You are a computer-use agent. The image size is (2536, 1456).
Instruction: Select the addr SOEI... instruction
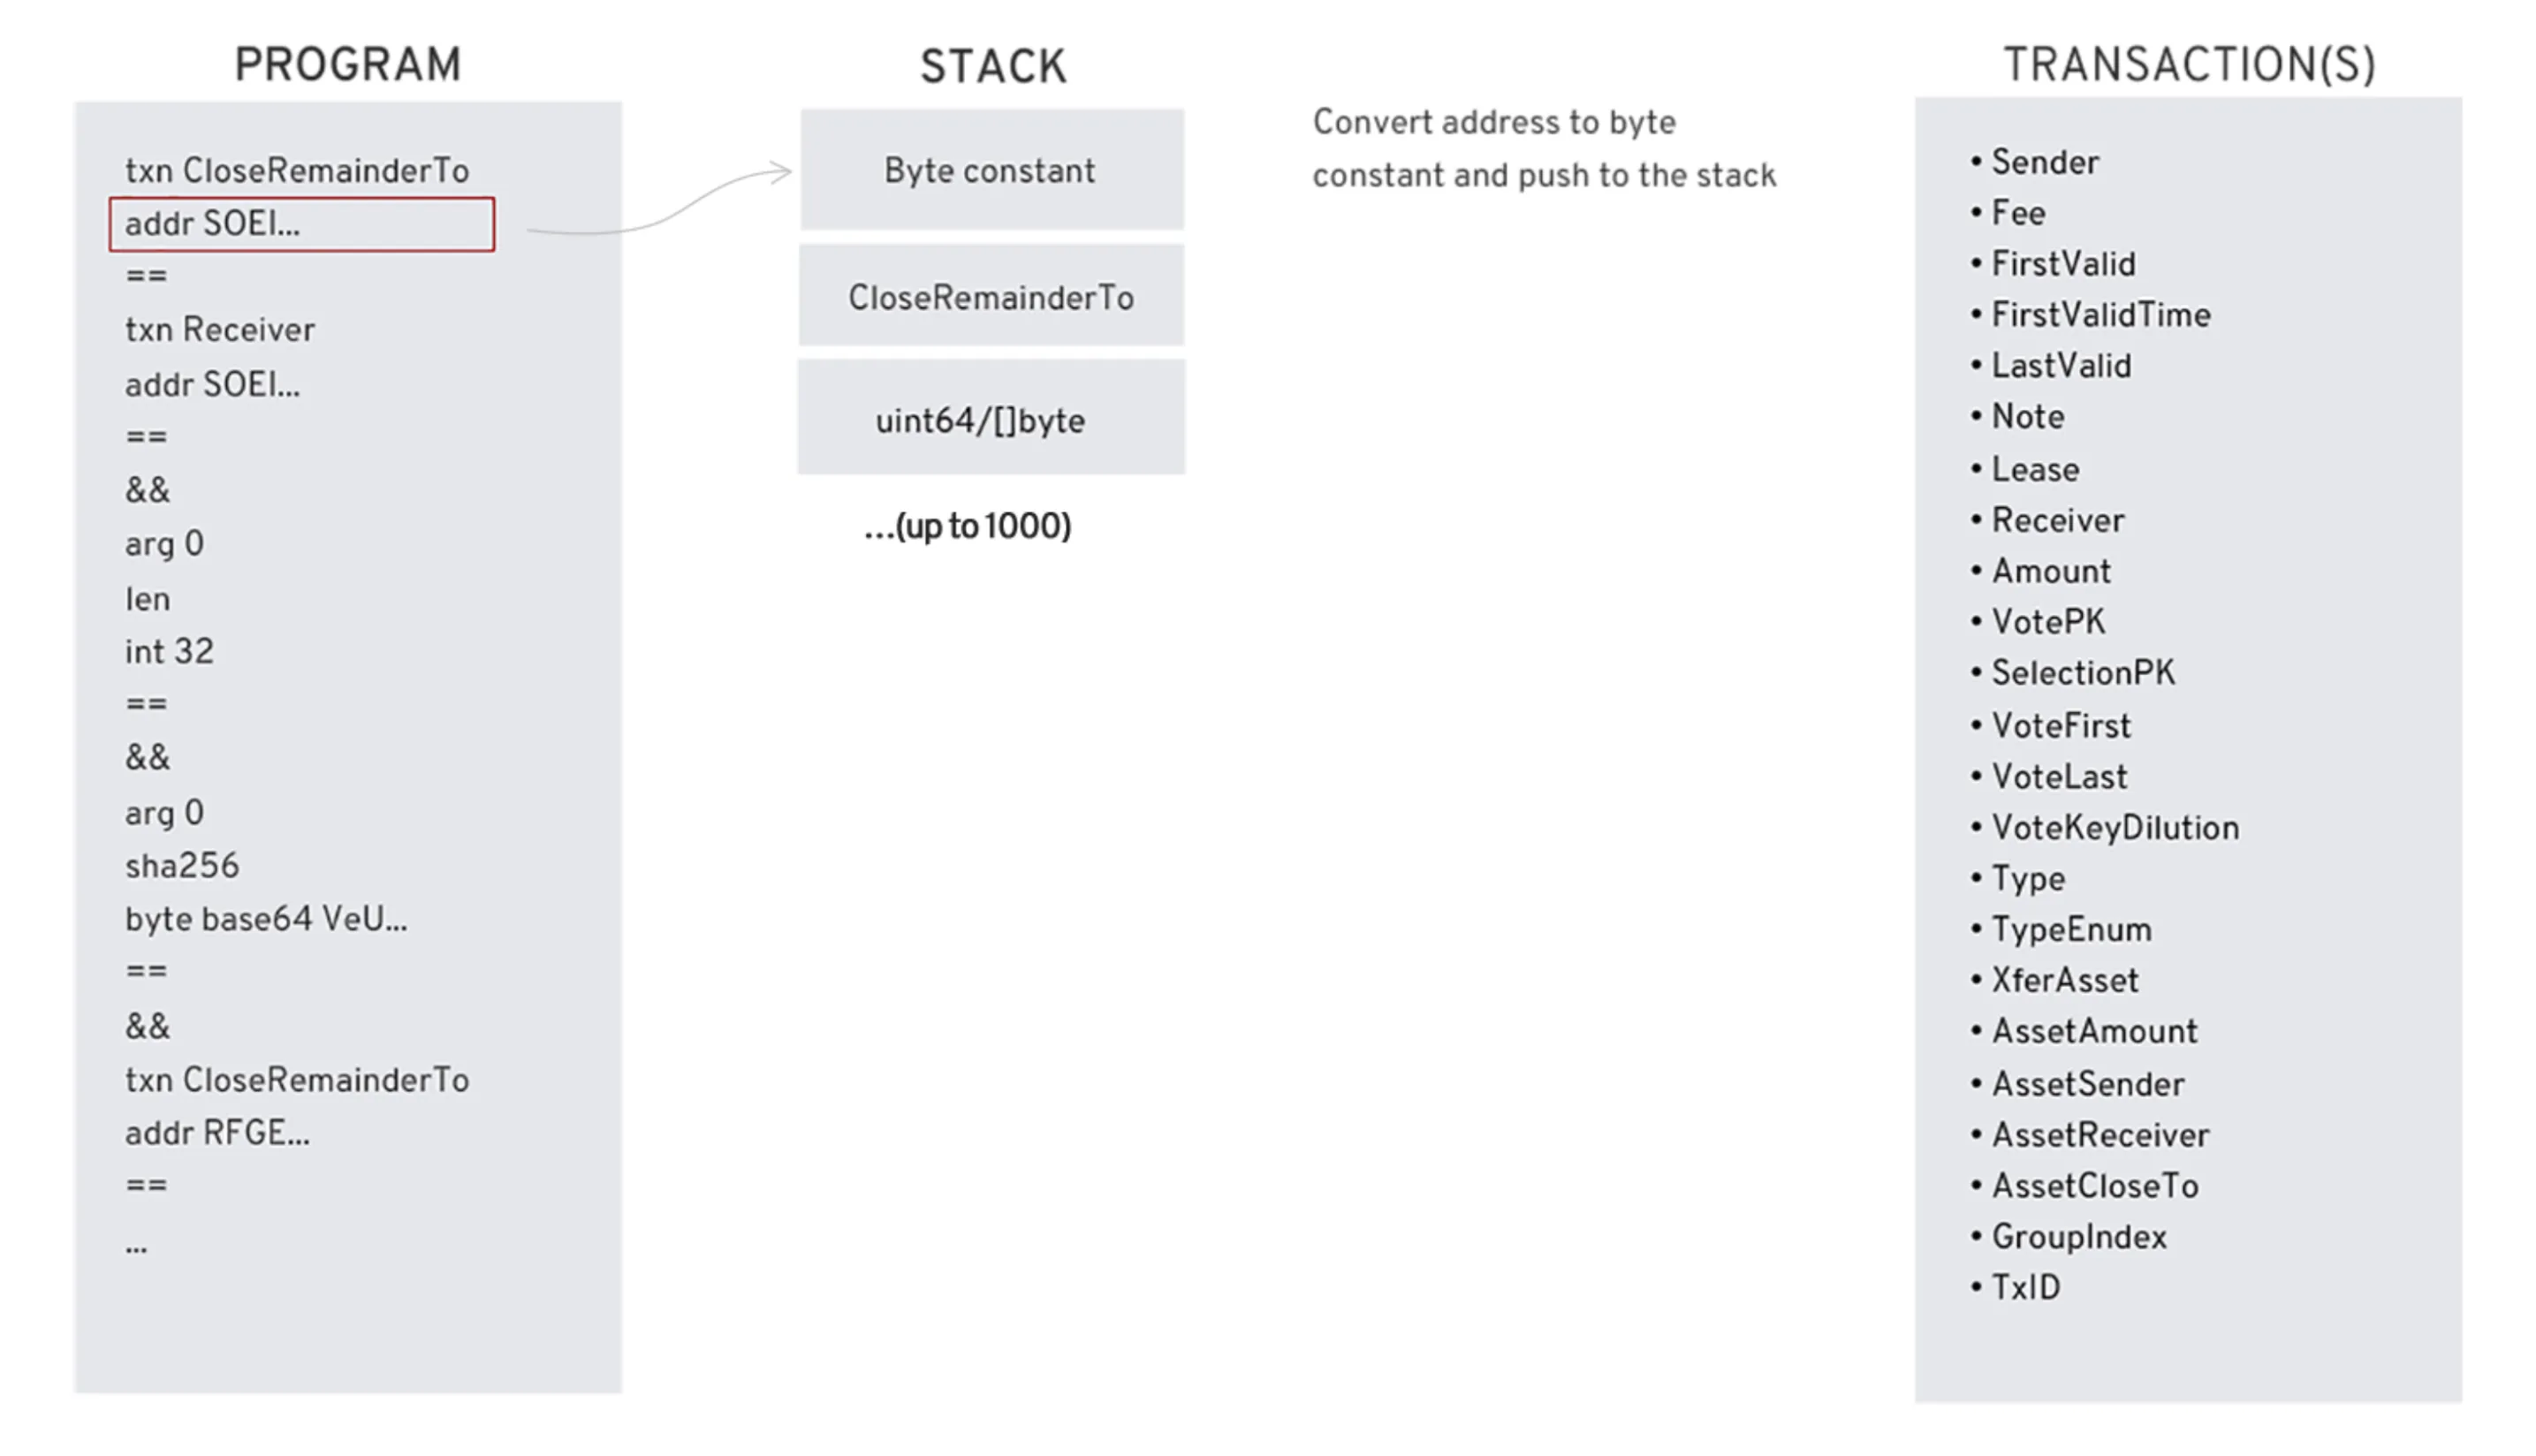tap(303, 223)
